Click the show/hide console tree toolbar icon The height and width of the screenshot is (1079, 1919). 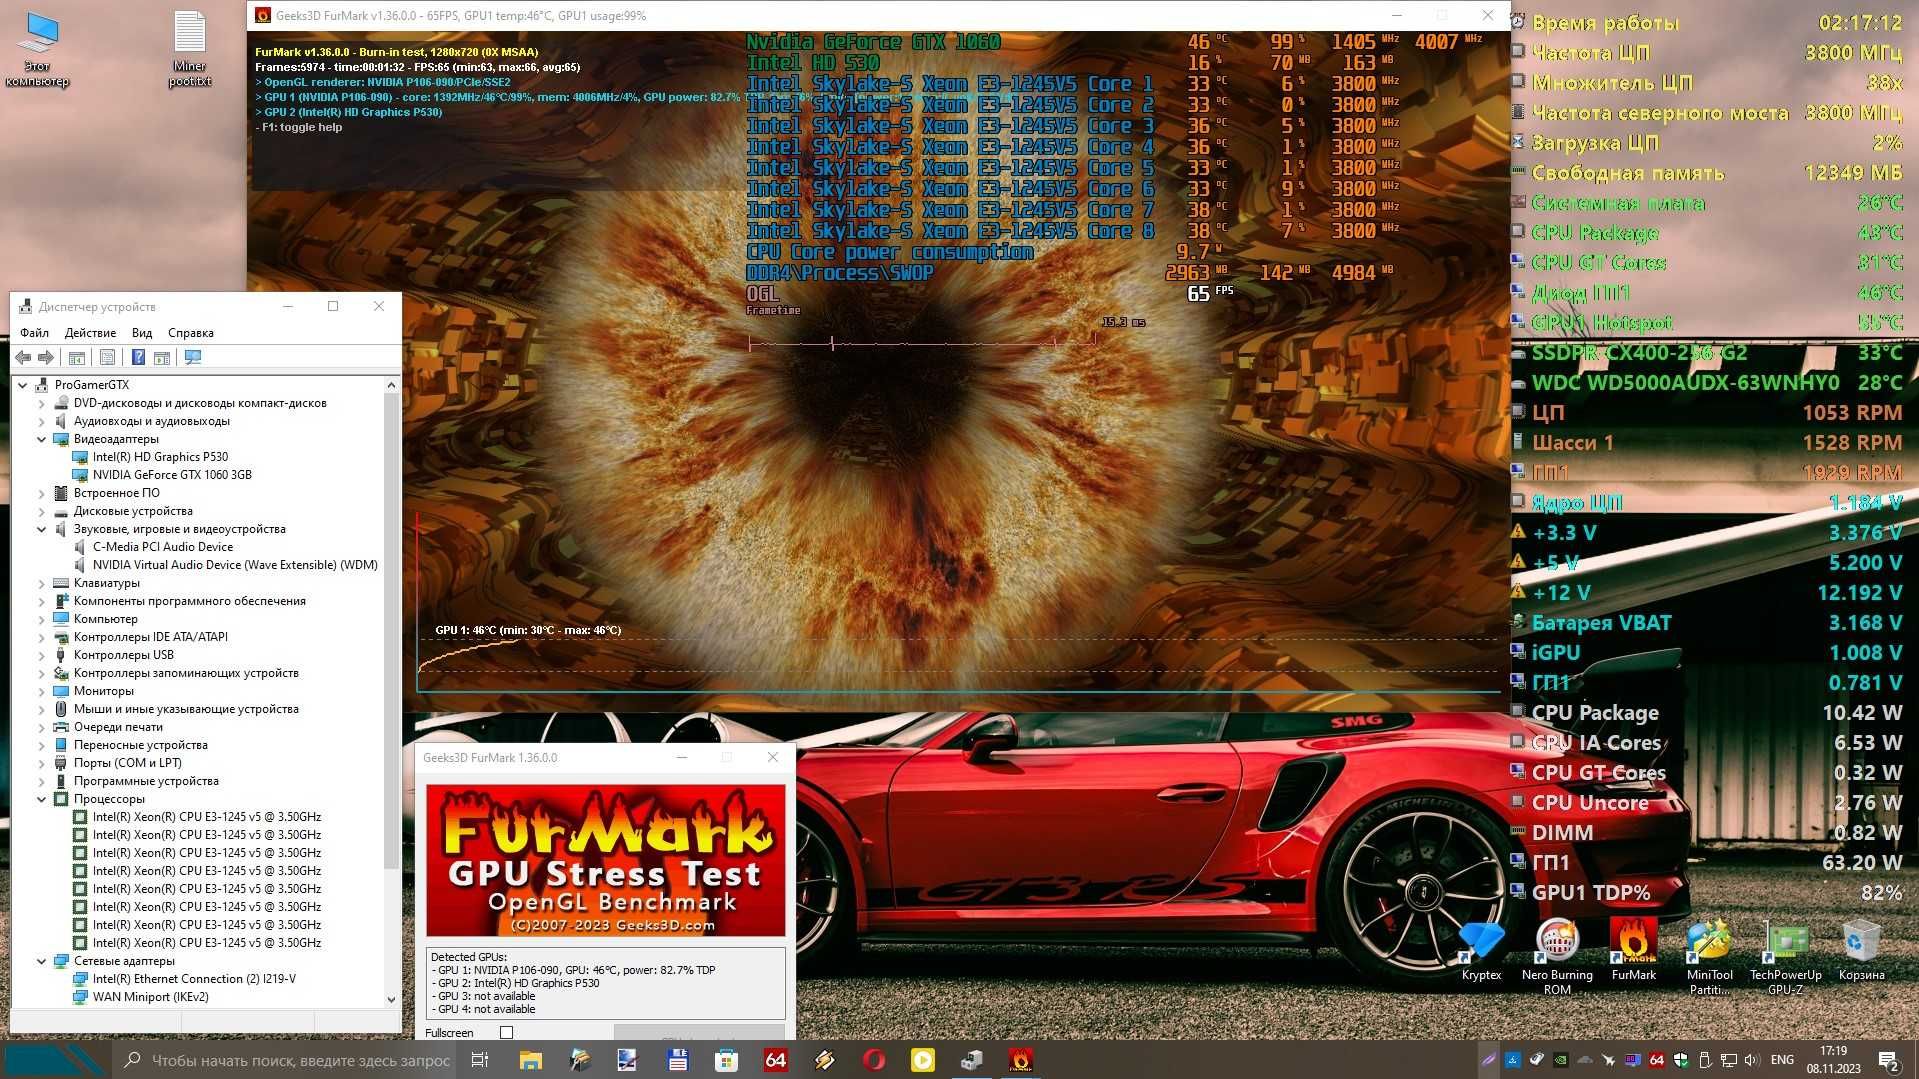pyautogui.click(x=76, y=358)
